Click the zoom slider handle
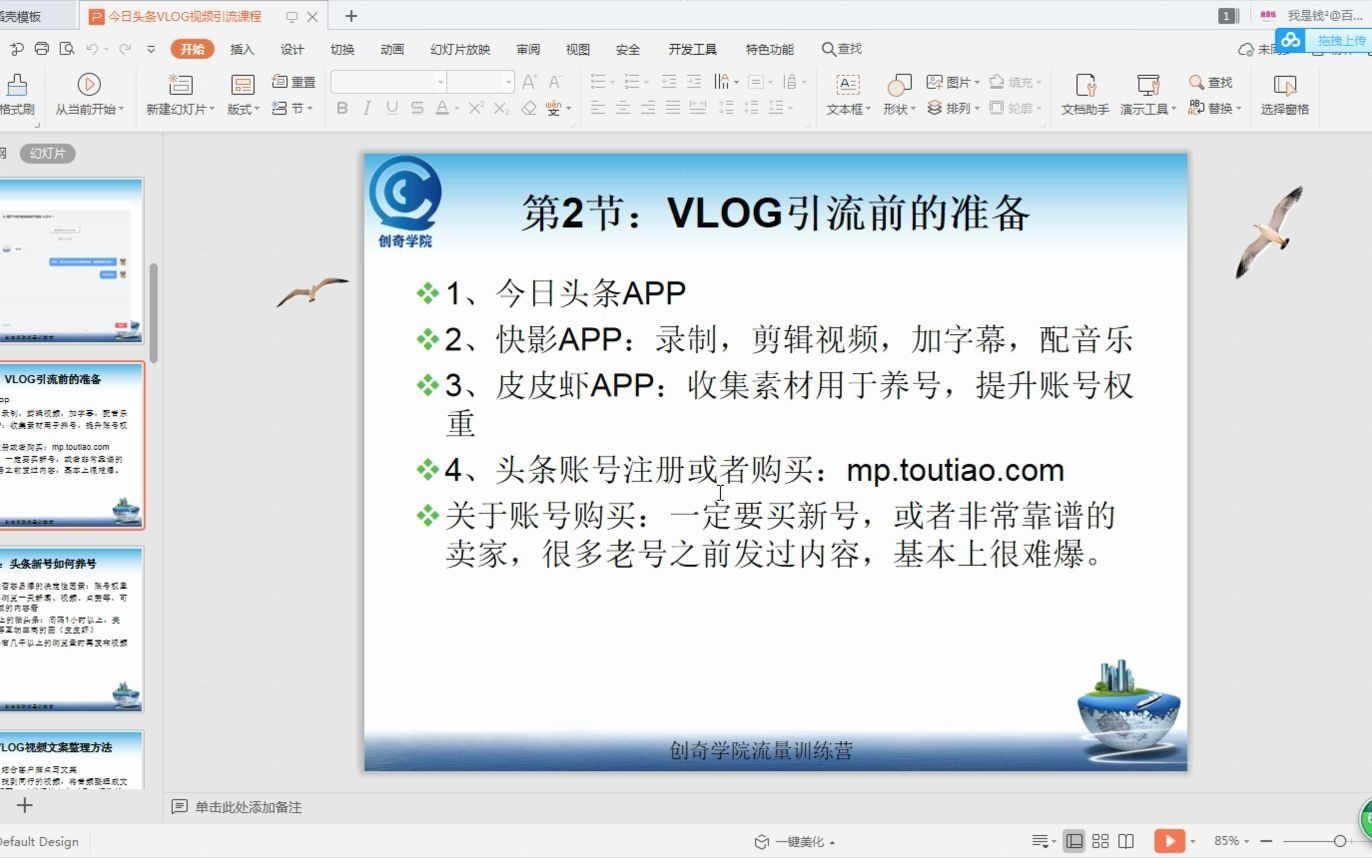 click(x=1340, y=841)
